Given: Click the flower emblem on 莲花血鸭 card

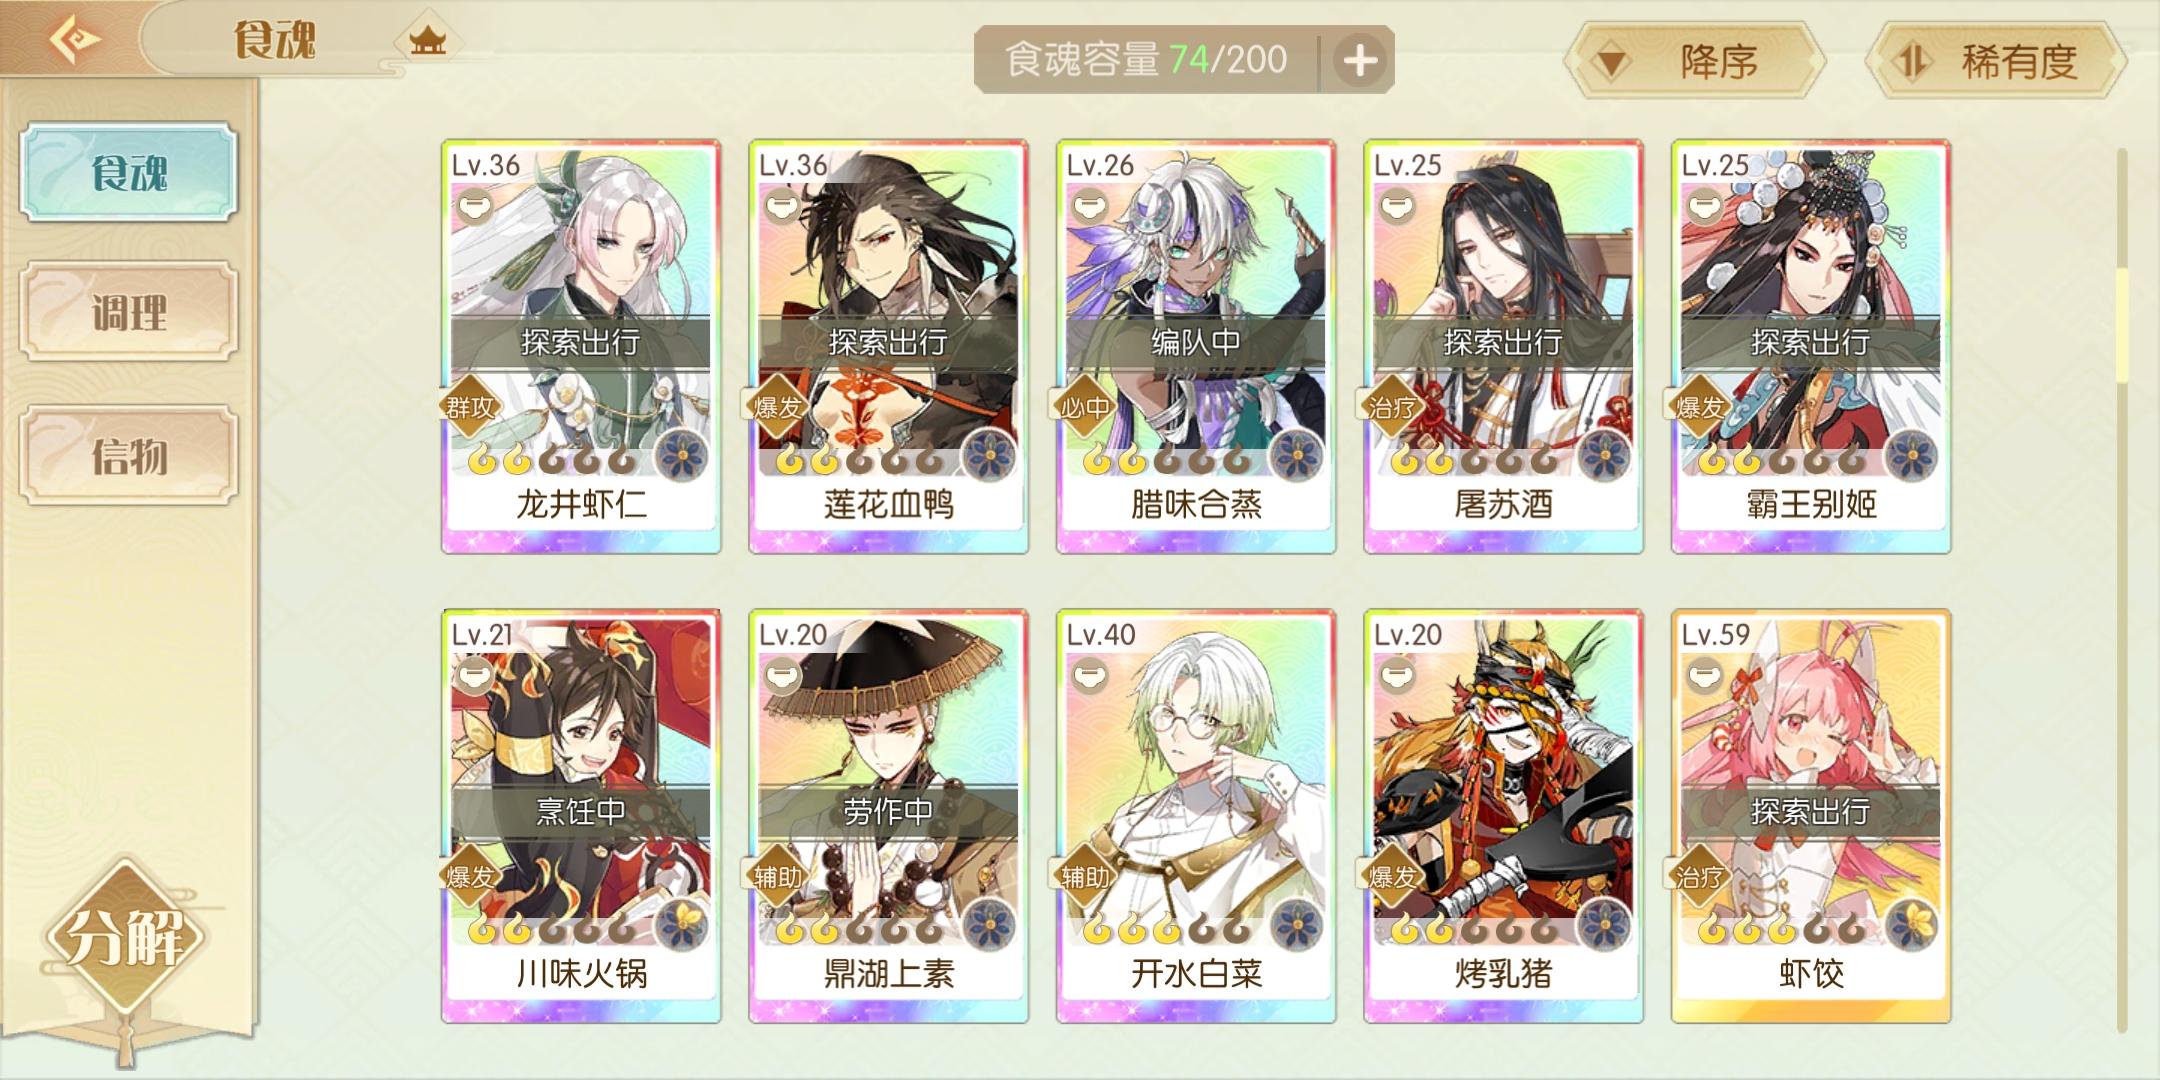Looking at the screenshot, I should [x=989, y=458].
